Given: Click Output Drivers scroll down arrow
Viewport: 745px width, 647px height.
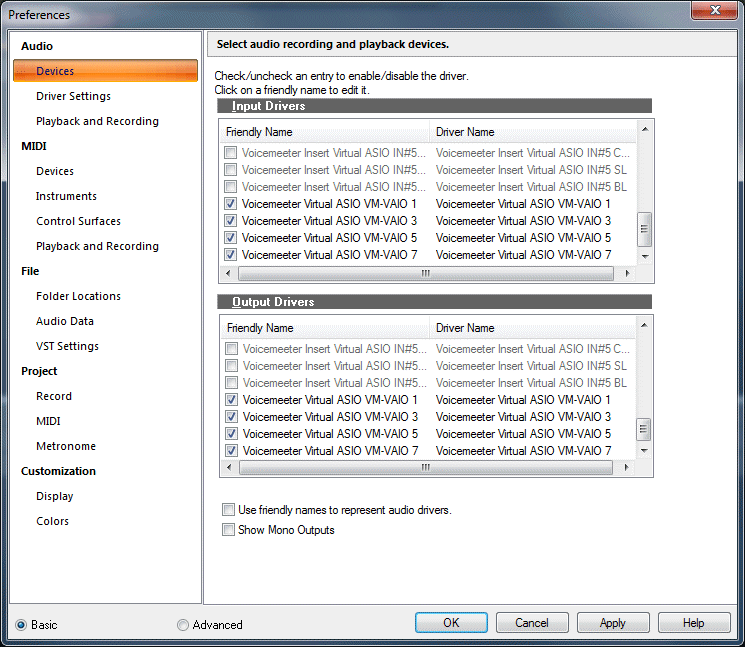Looking at the screenshot, I should pos(644,450).
